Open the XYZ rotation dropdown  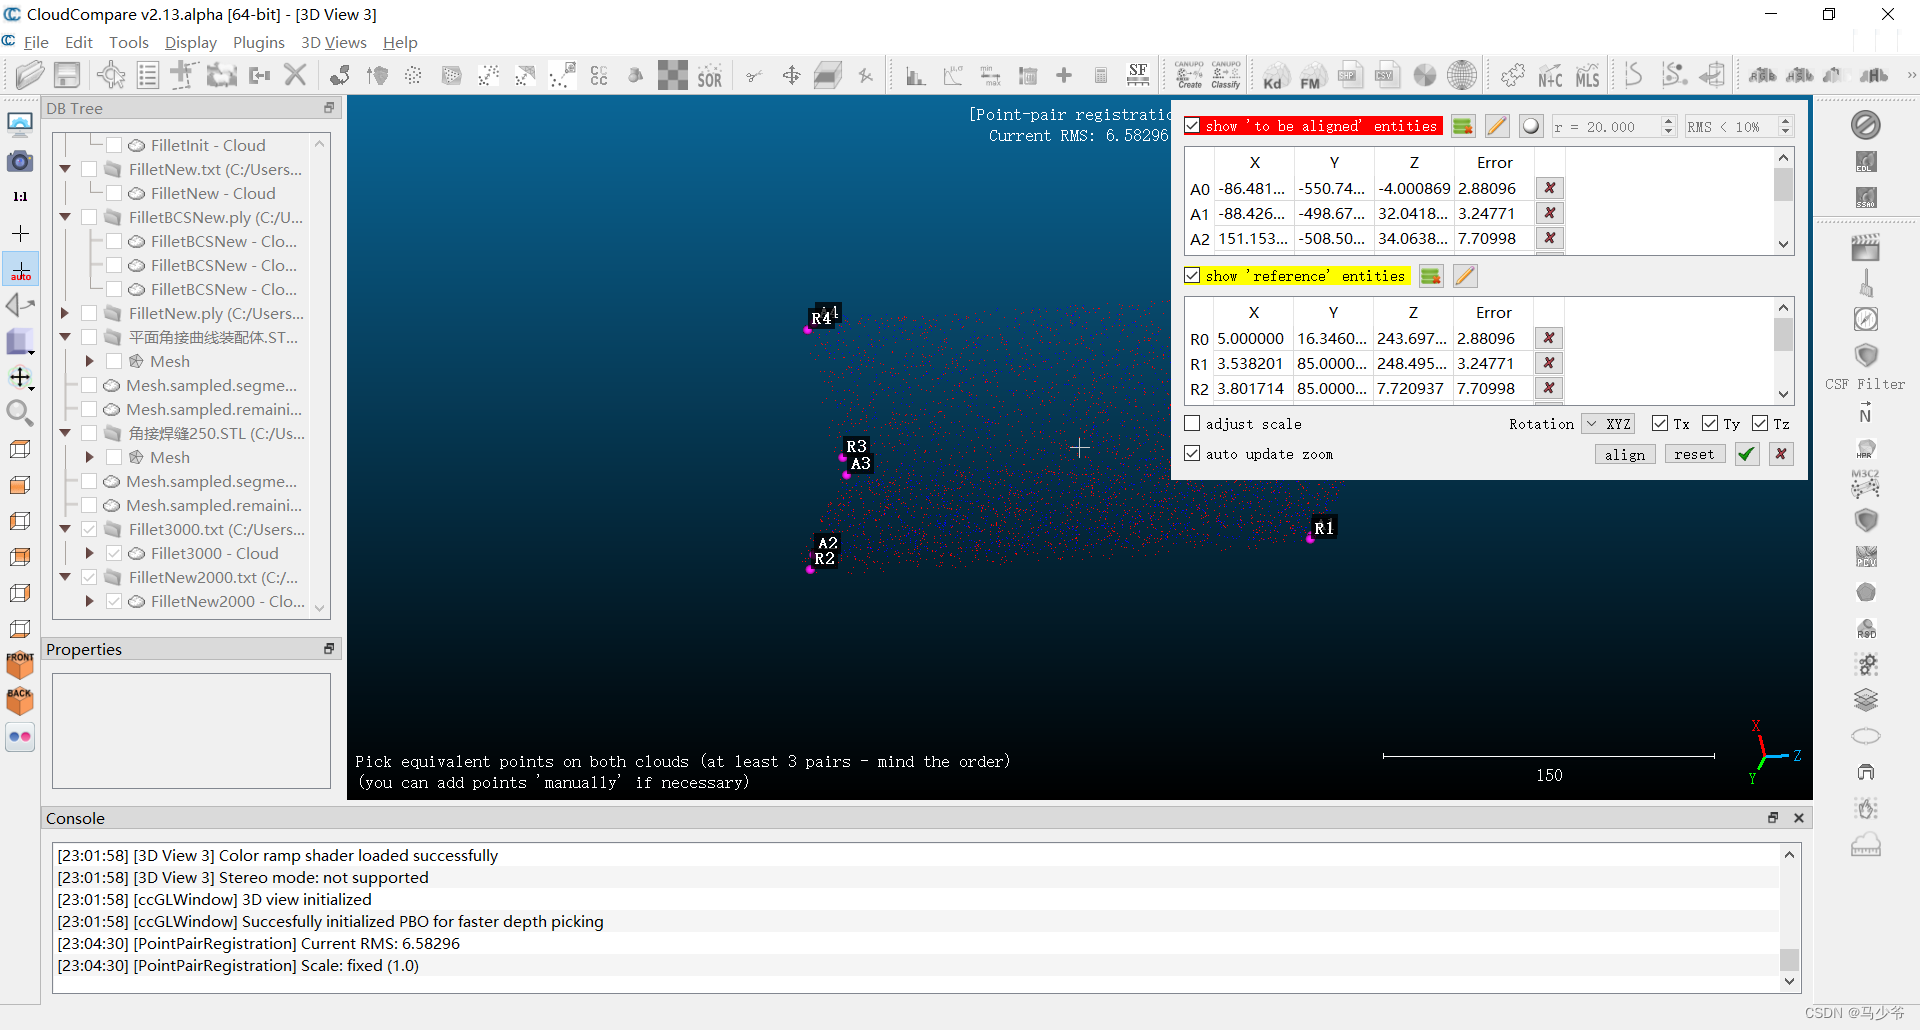click(1608, 423)
